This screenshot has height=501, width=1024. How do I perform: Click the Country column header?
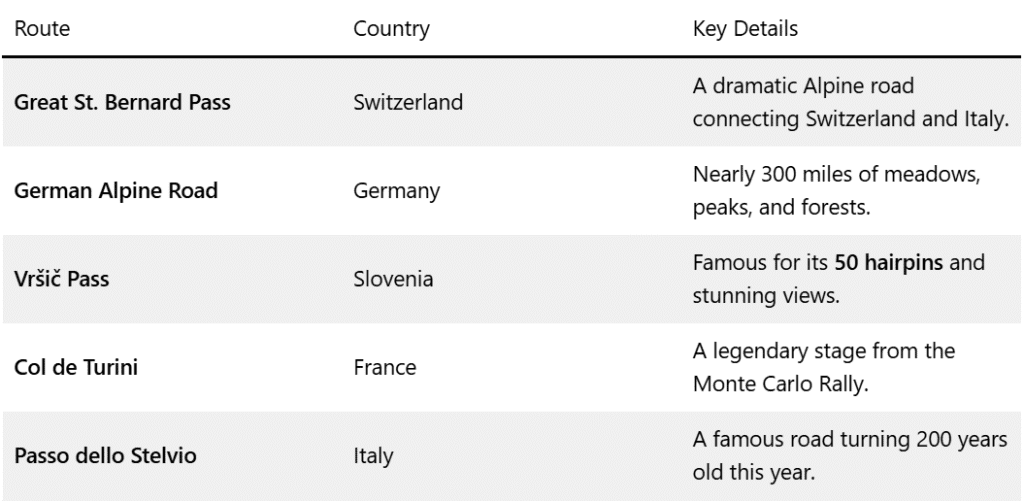pos(391,29)
